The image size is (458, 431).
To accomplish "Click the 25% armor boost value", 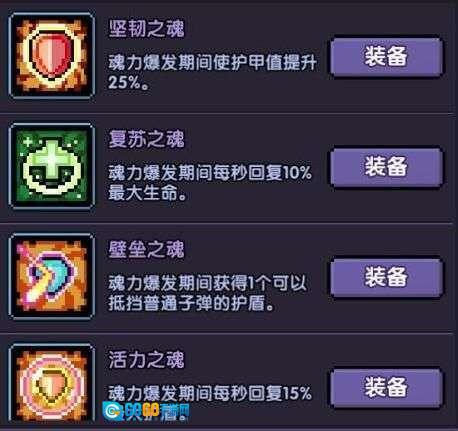I will 123,82.
